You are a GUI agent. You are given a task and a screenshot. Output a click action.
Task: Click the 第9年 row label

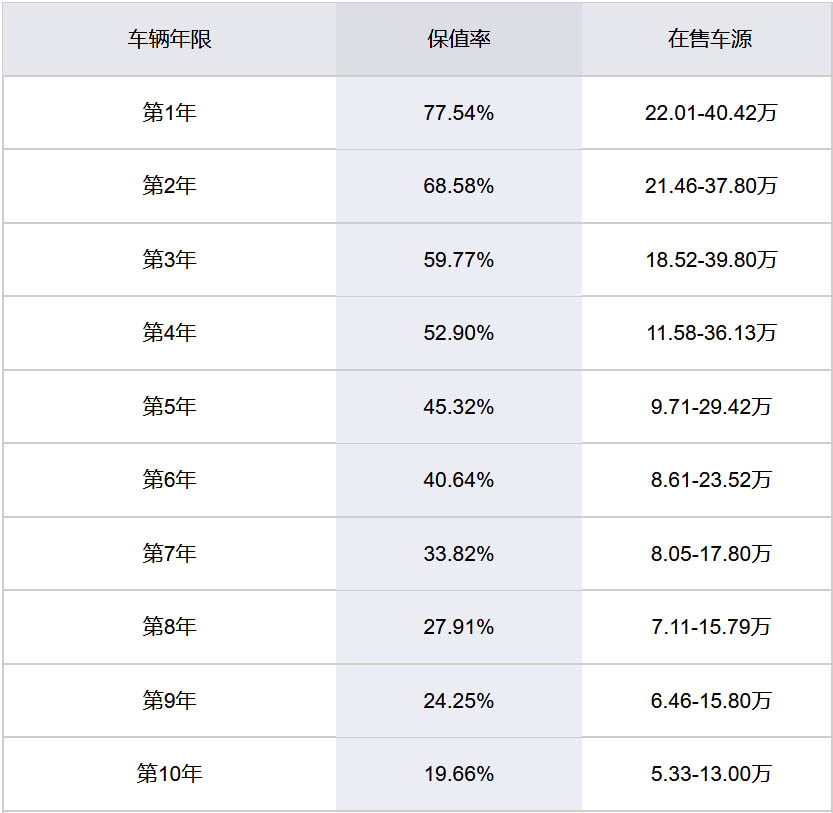(x=169, y=700)
